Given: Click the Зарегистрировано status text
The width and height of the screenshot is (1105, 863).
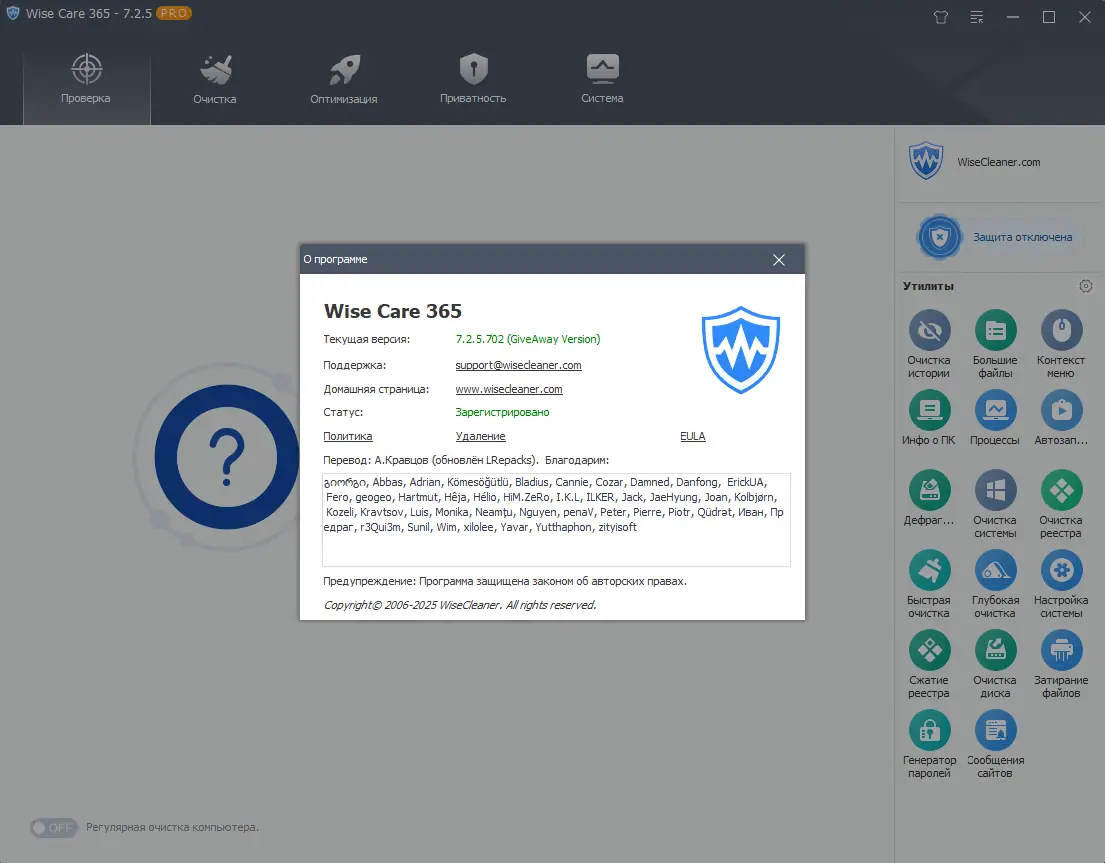Looking at the screenshot, I should point(502,412).
